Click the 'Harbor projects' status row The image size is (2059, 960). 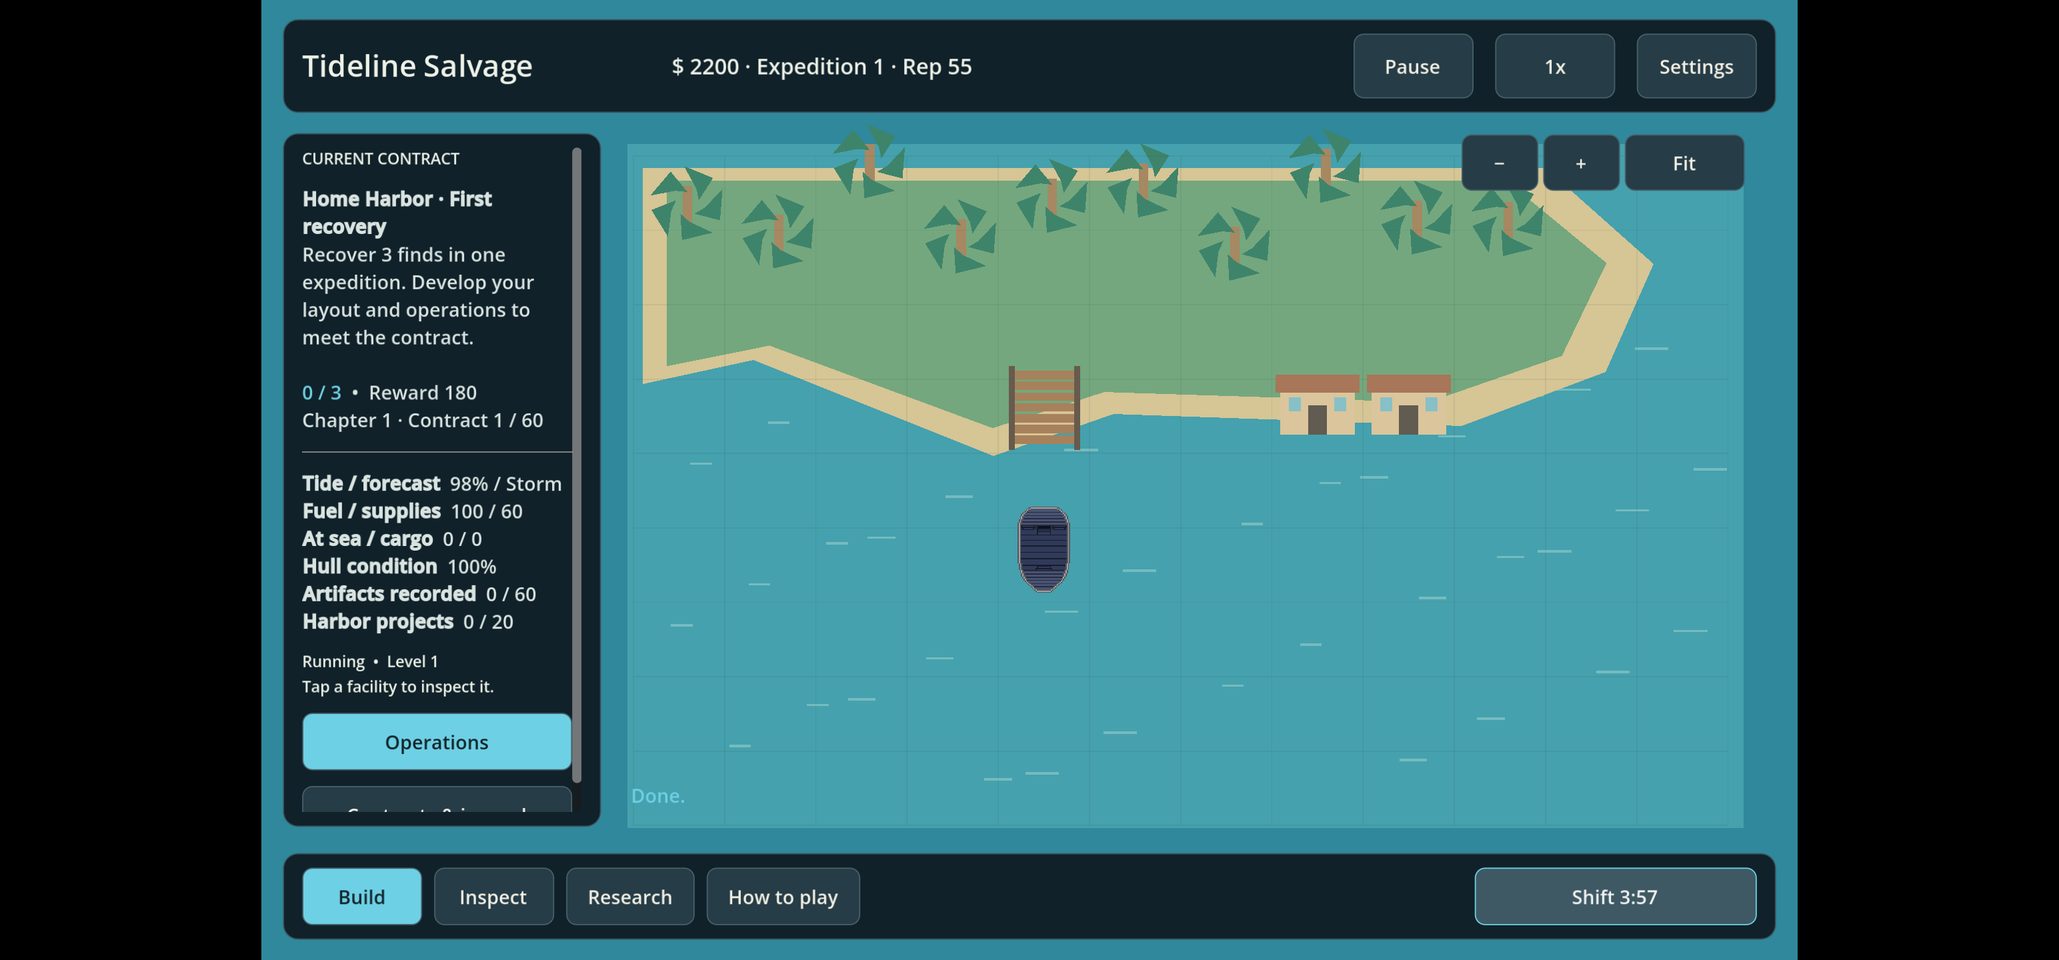click(408, 622)
